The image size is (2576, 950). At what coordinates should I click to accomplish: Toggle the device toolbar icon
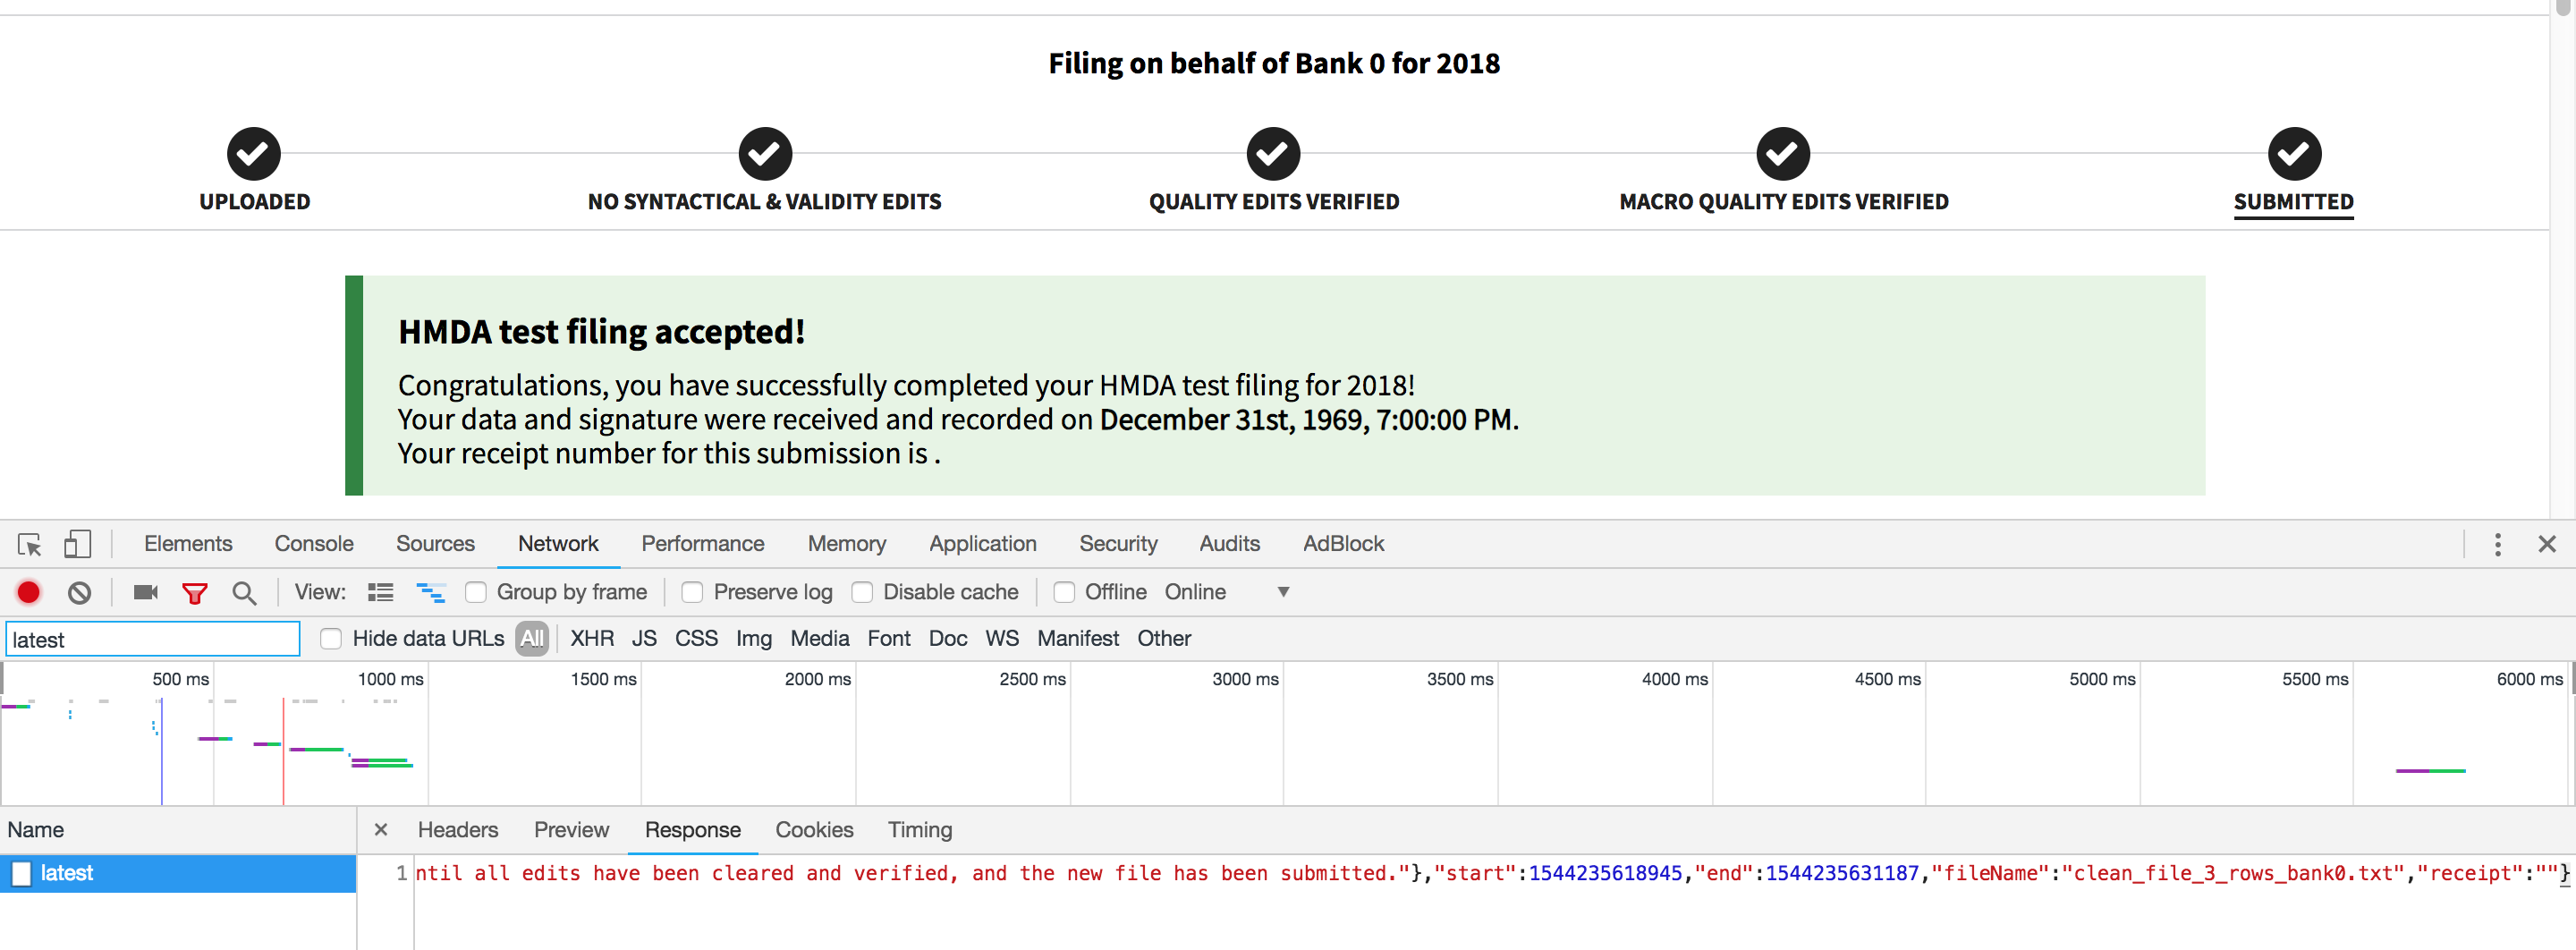(77, 544)
